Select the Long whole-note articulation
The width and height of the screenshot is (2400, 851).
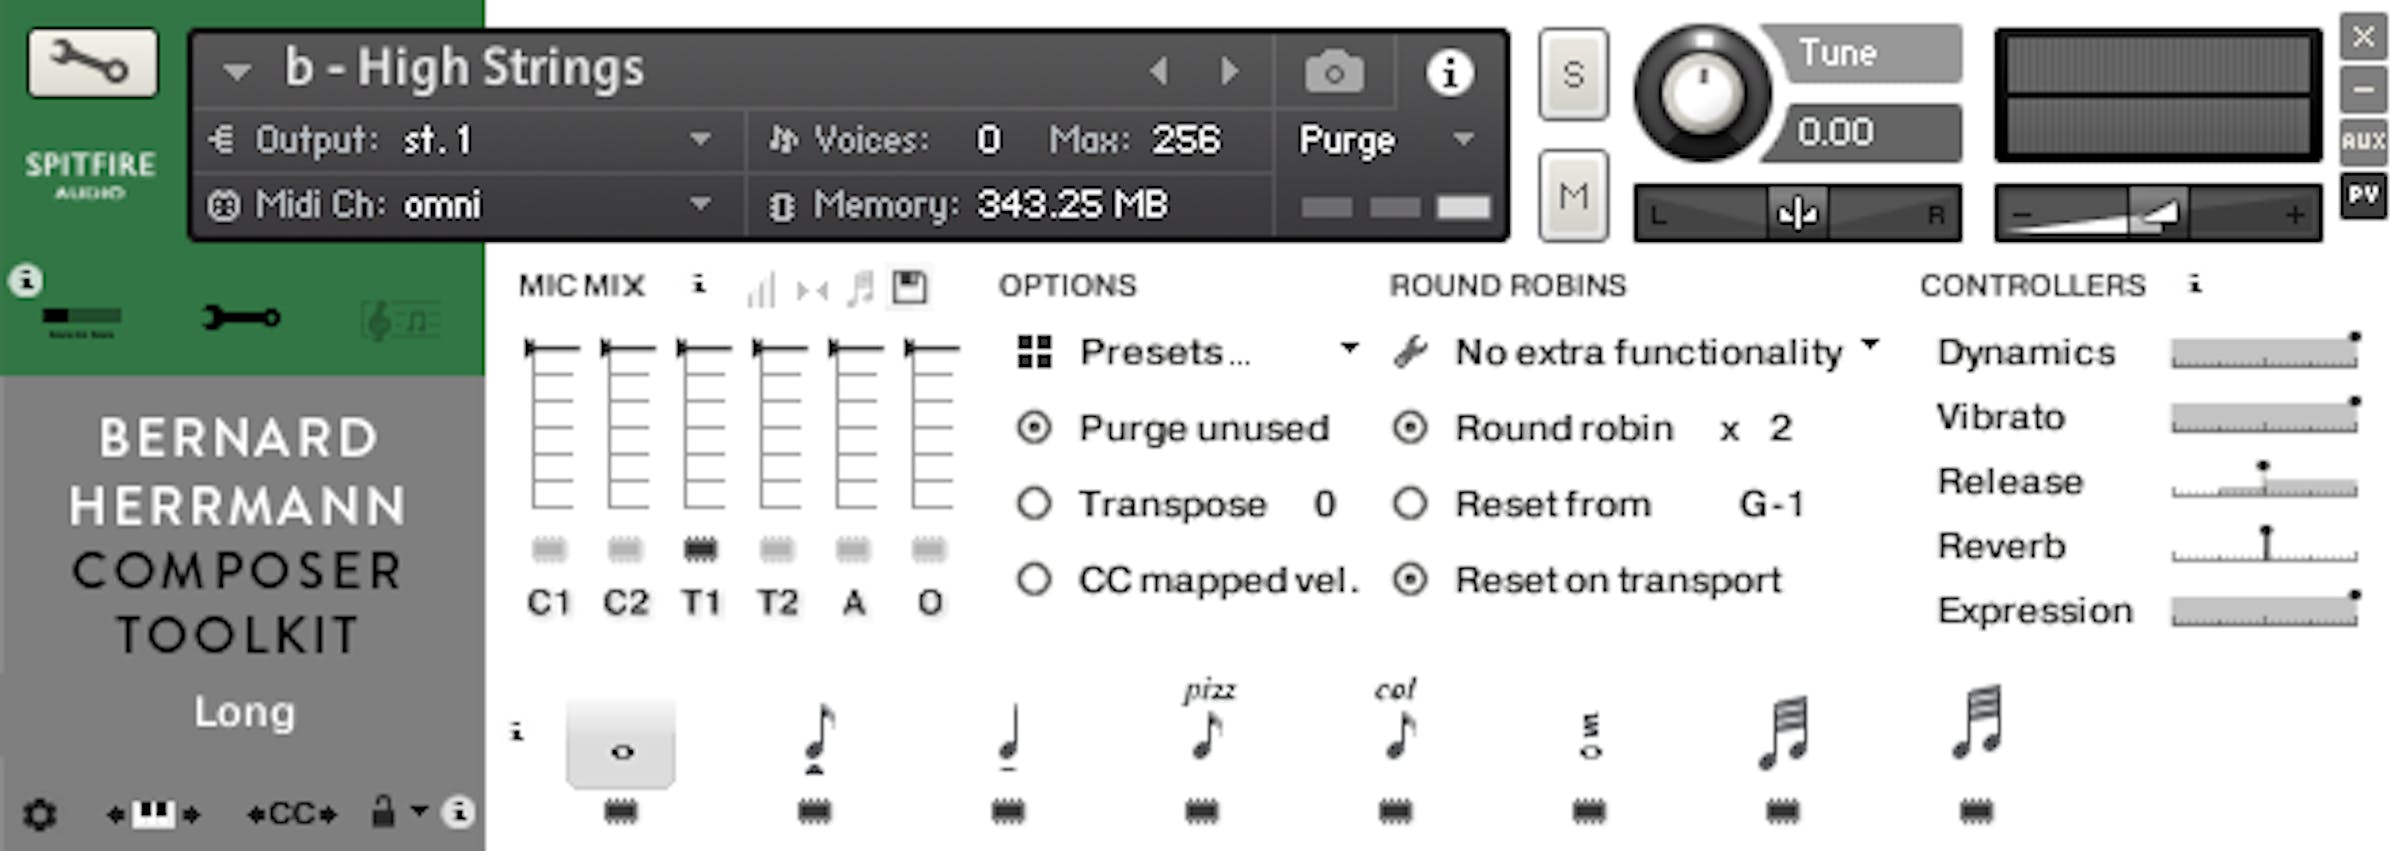coord(621,744)
